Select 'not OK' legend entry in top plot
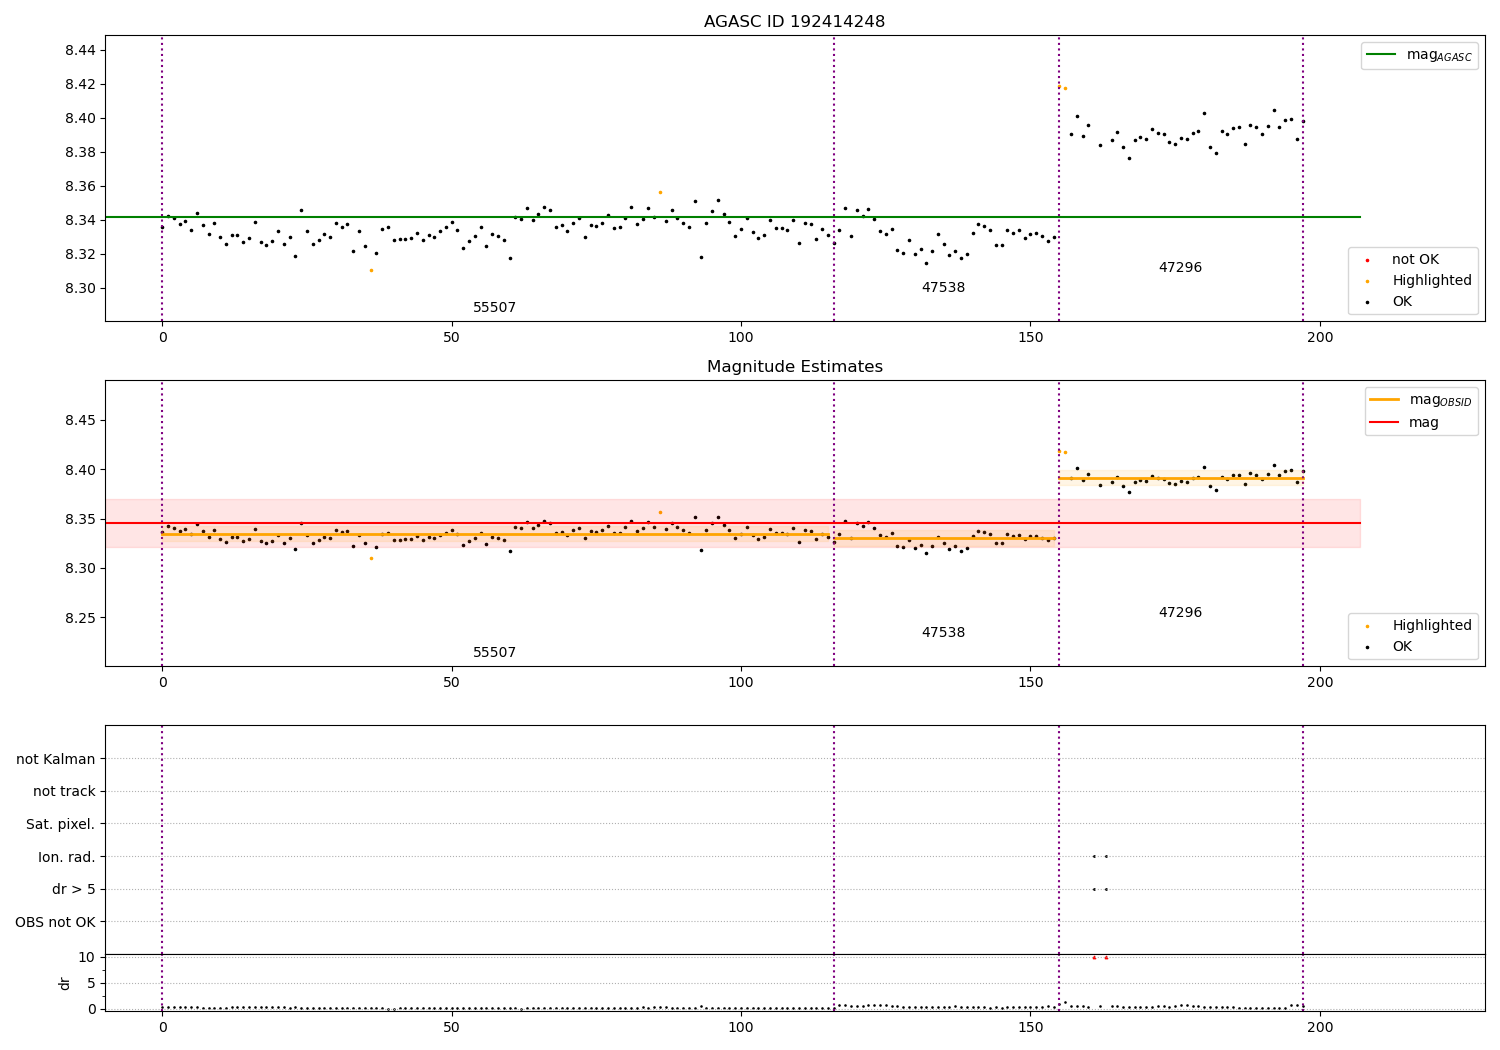 click(x=1415, y=260)
